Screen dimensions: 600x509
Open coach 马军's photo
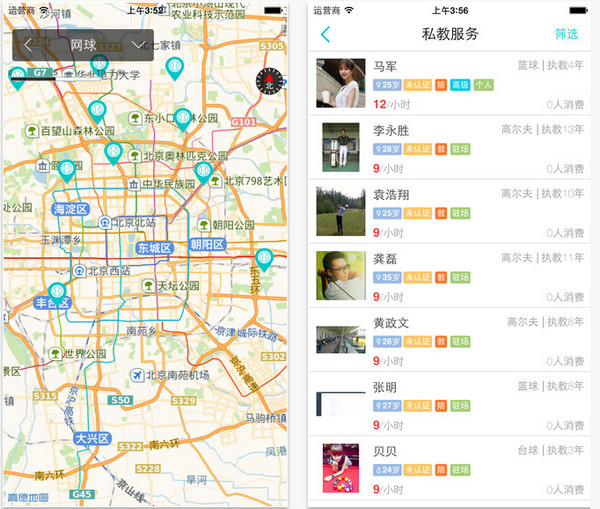(341, 83)
